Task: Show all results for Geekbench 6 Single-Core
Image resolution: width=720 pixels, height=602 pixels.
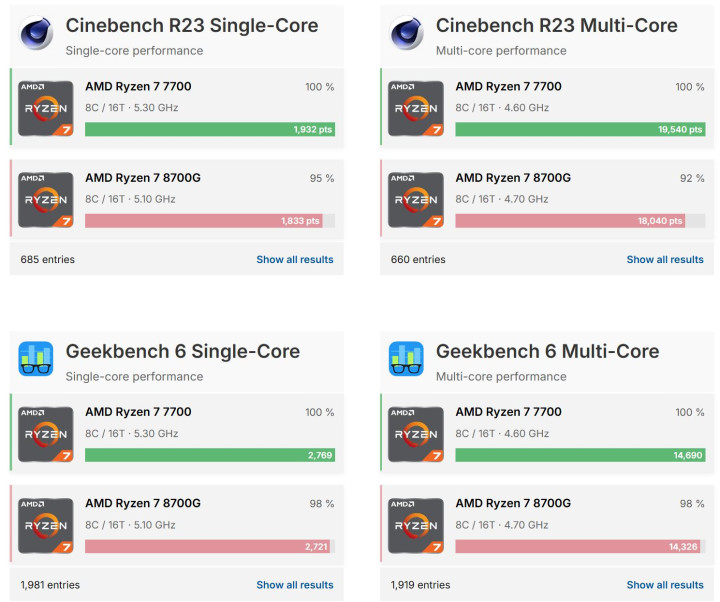Action: [295, 585]
